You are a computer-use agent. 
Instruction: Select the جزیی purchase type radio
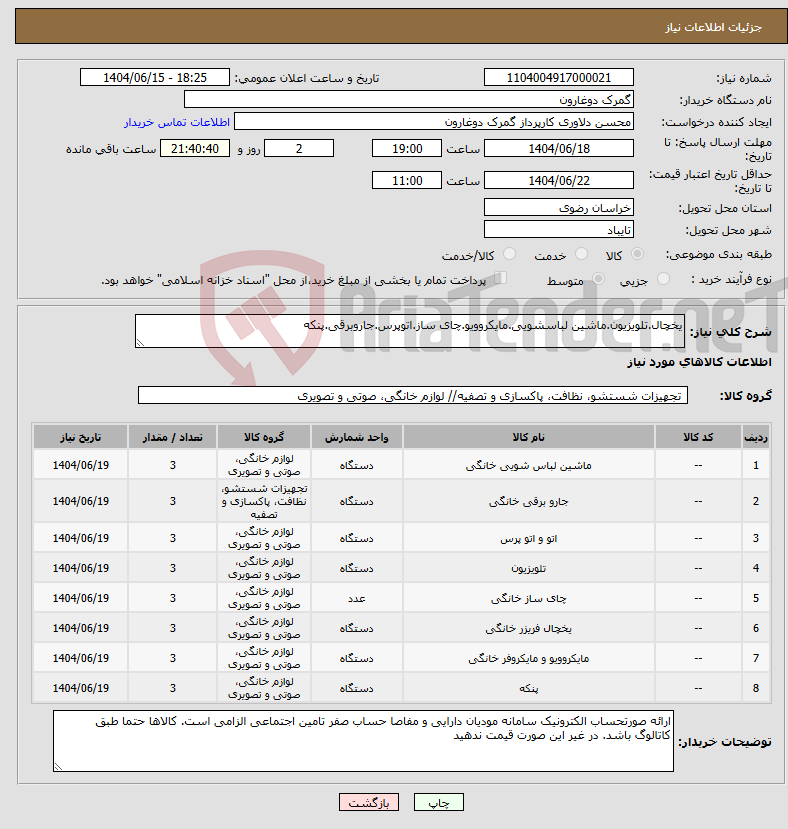pyautogui.click(x=663, y=279)
